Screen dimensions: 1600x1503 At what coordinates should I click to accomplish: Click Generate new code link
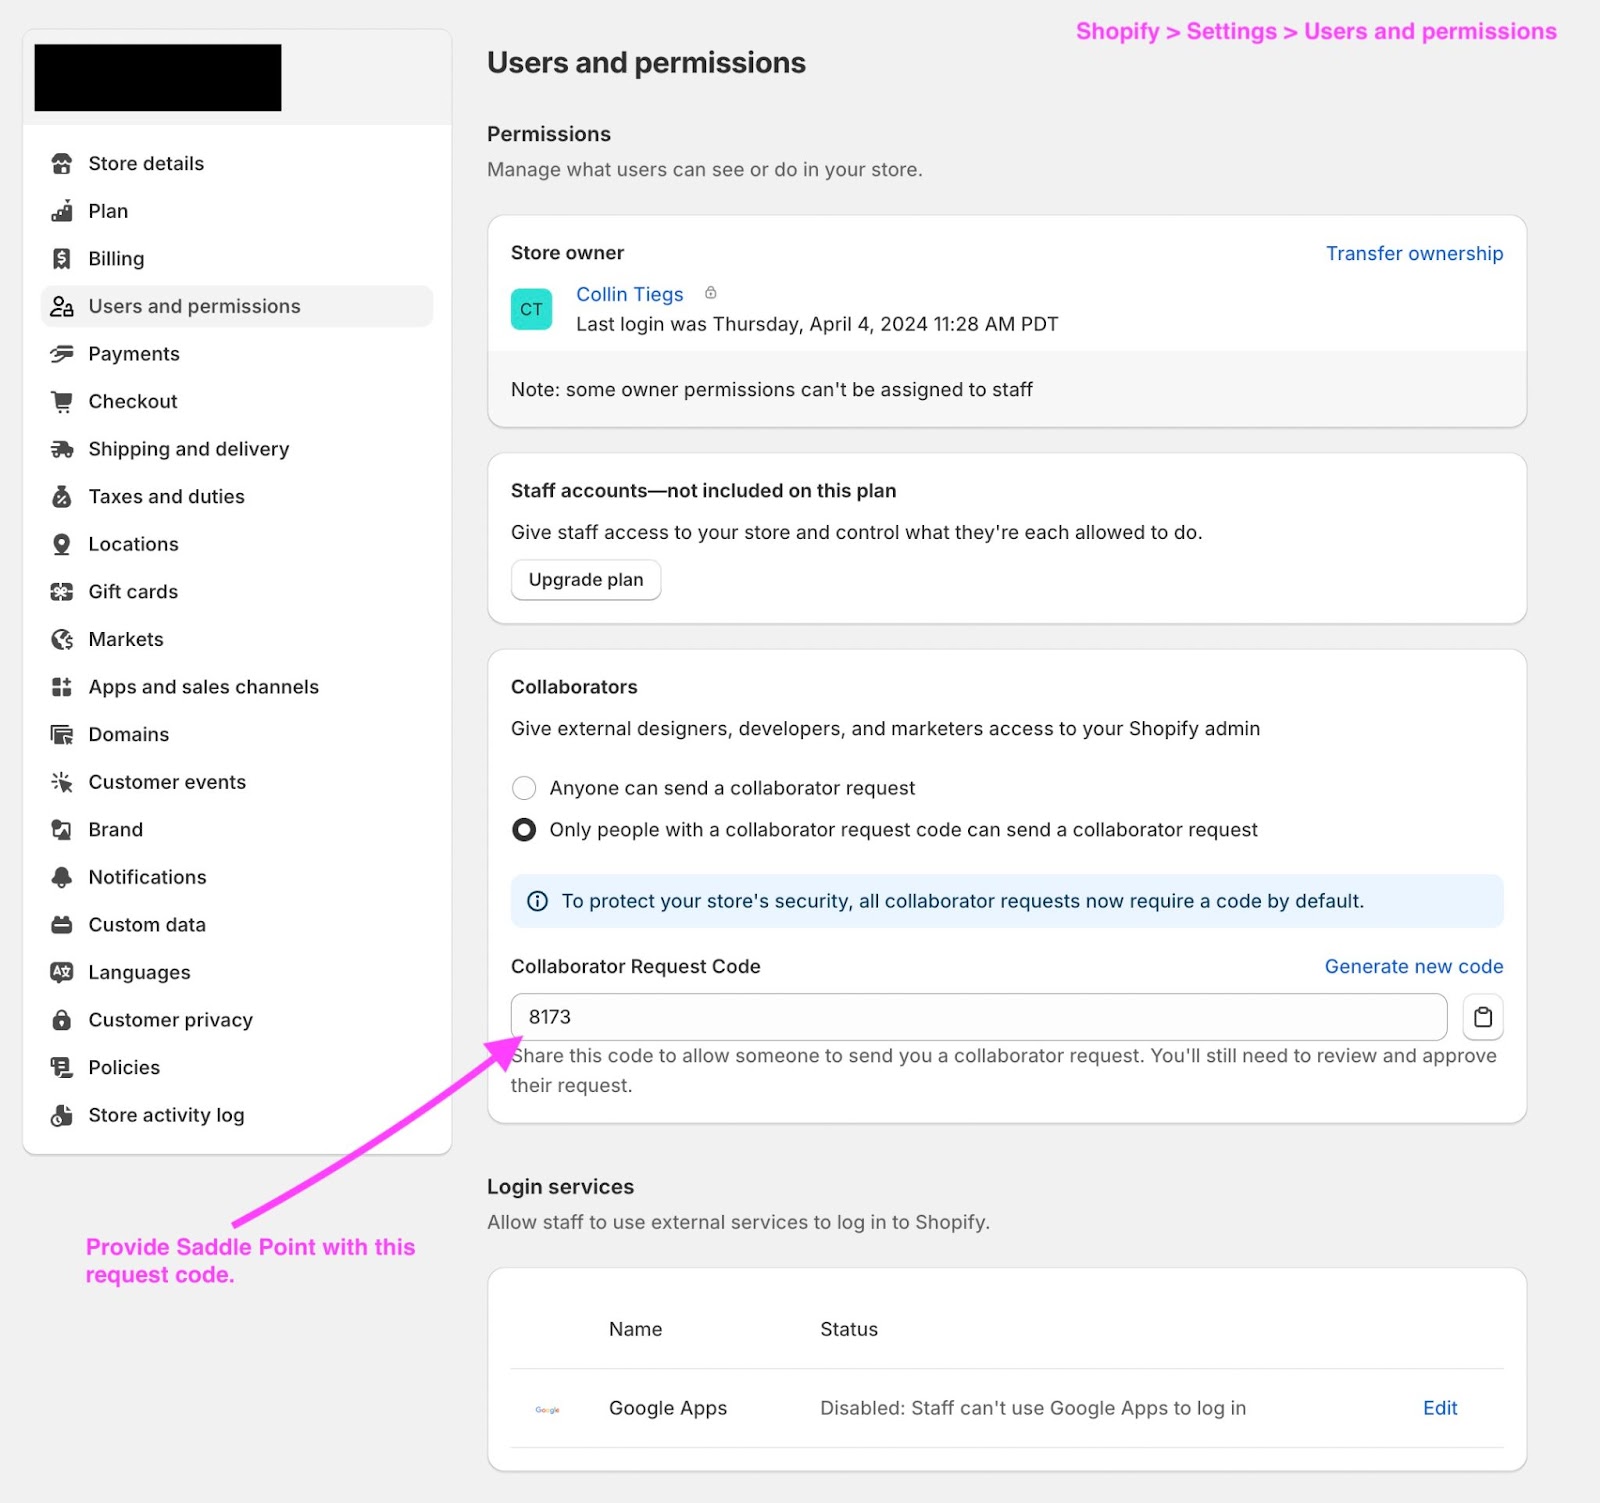pyautogui.click(x=1413, y=967)
